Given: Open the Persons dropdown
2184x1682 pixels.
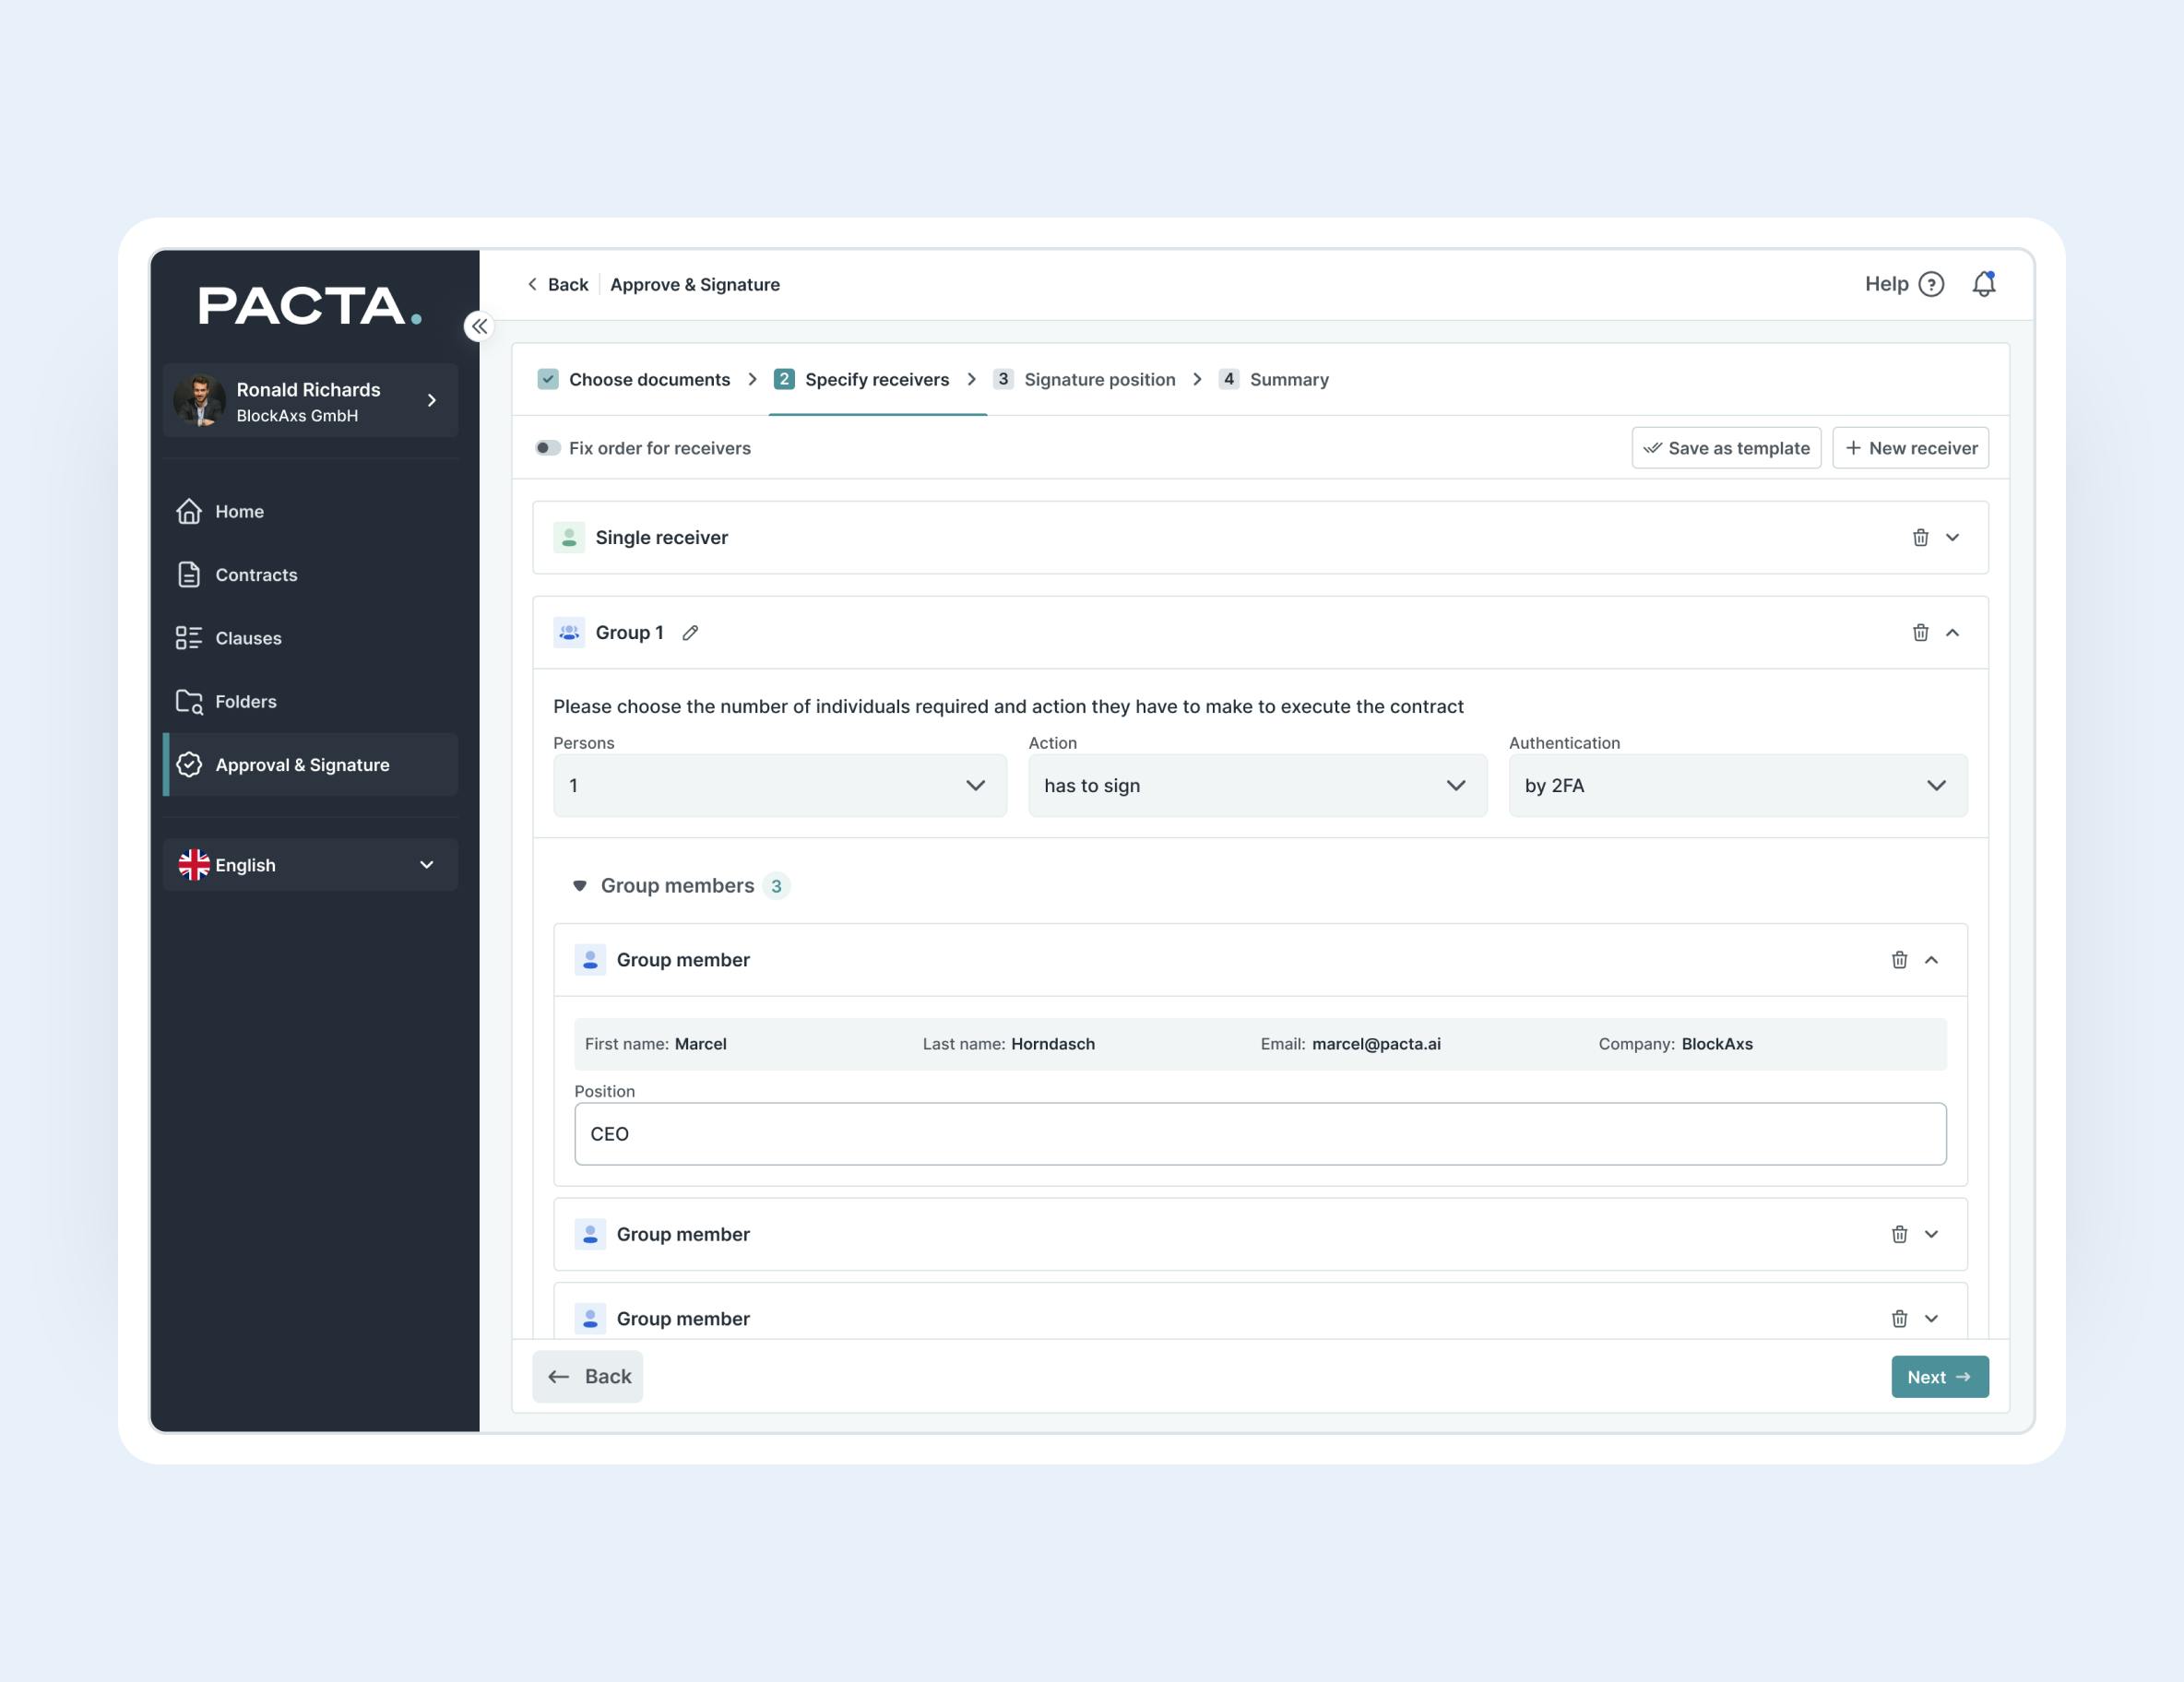Looking at the screenshot, I should [x=780, y=785].
